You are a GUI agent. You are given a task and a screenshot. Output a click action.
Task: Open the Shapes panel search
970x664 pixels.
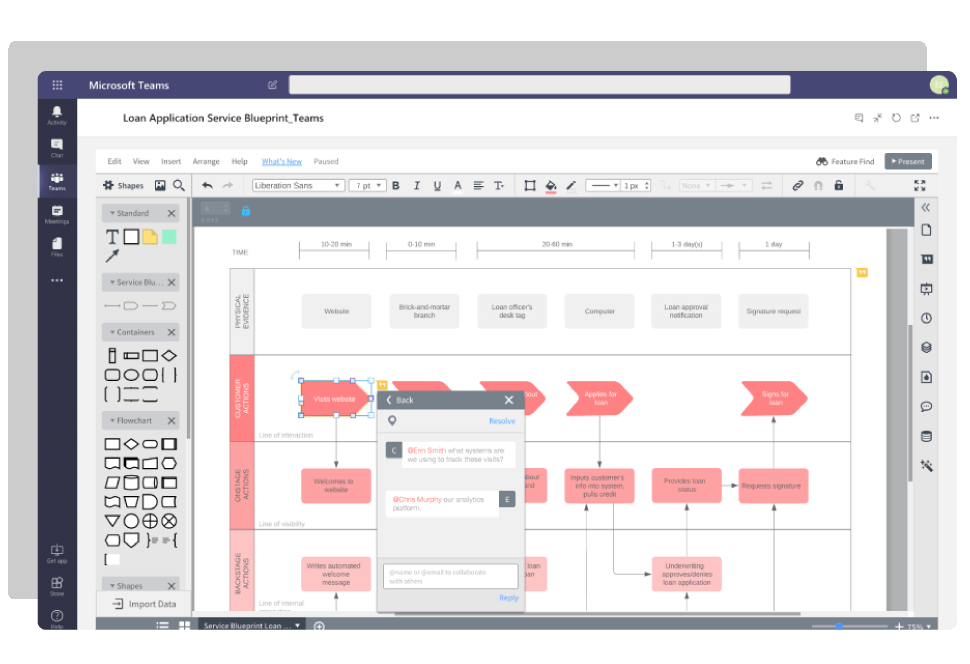coord(178,185)
